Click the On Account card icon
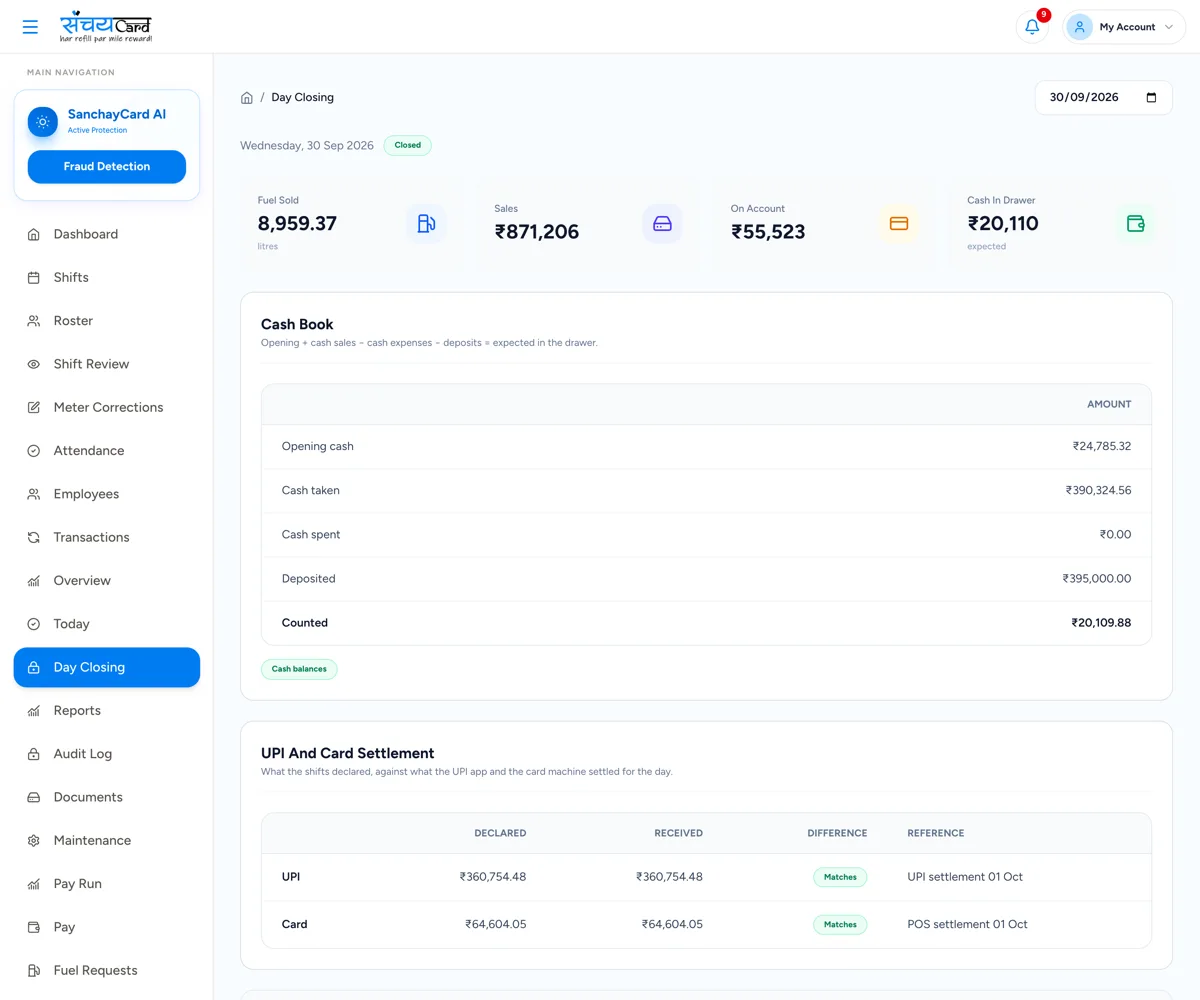The width and height of the screenshot is (1200, 1000). click(x=899, y=223)
